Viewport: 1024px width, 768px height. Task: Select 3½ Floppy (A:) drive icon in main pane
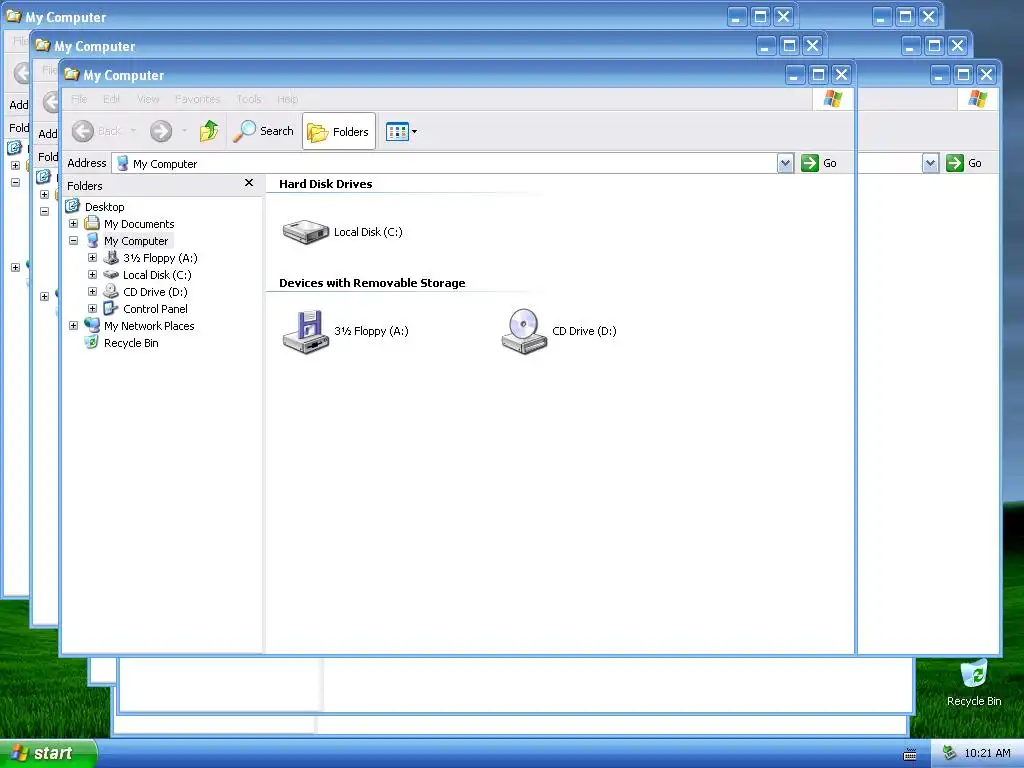(306, 331)
